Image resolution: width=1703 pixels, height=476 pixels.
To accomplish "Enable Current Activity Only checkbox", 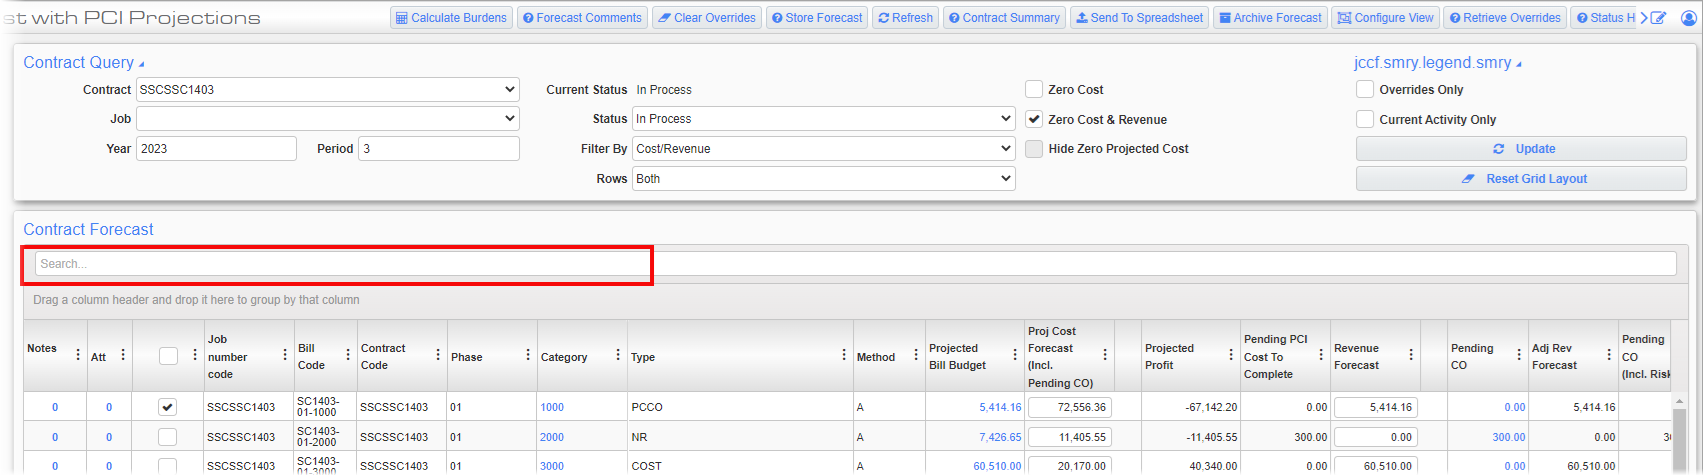I will (1365, 119).
